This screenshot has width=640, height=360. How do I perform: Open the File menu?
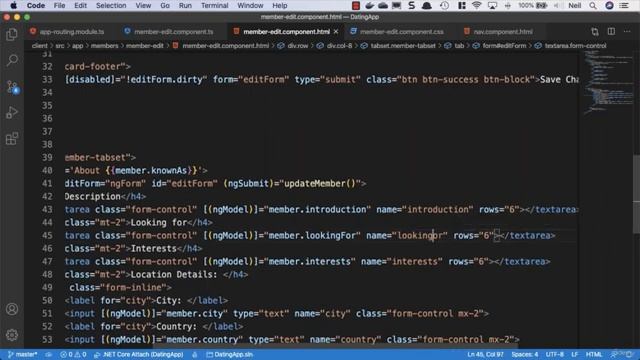click(x=60, y=5)
